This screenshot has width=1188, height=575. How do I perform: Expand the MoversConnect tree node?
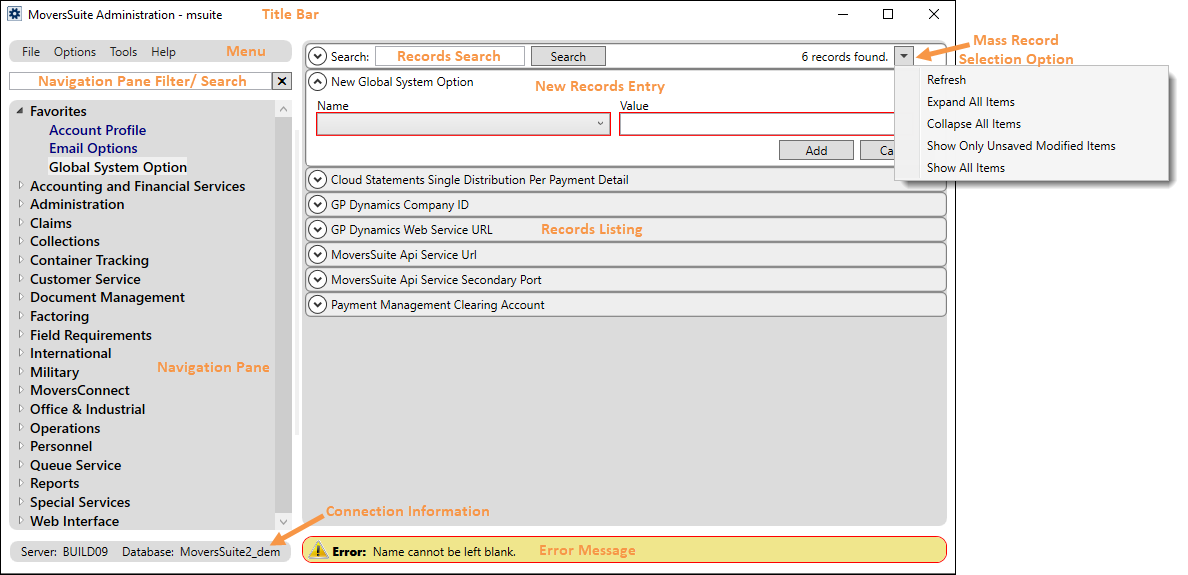click(x=21, y=390)
